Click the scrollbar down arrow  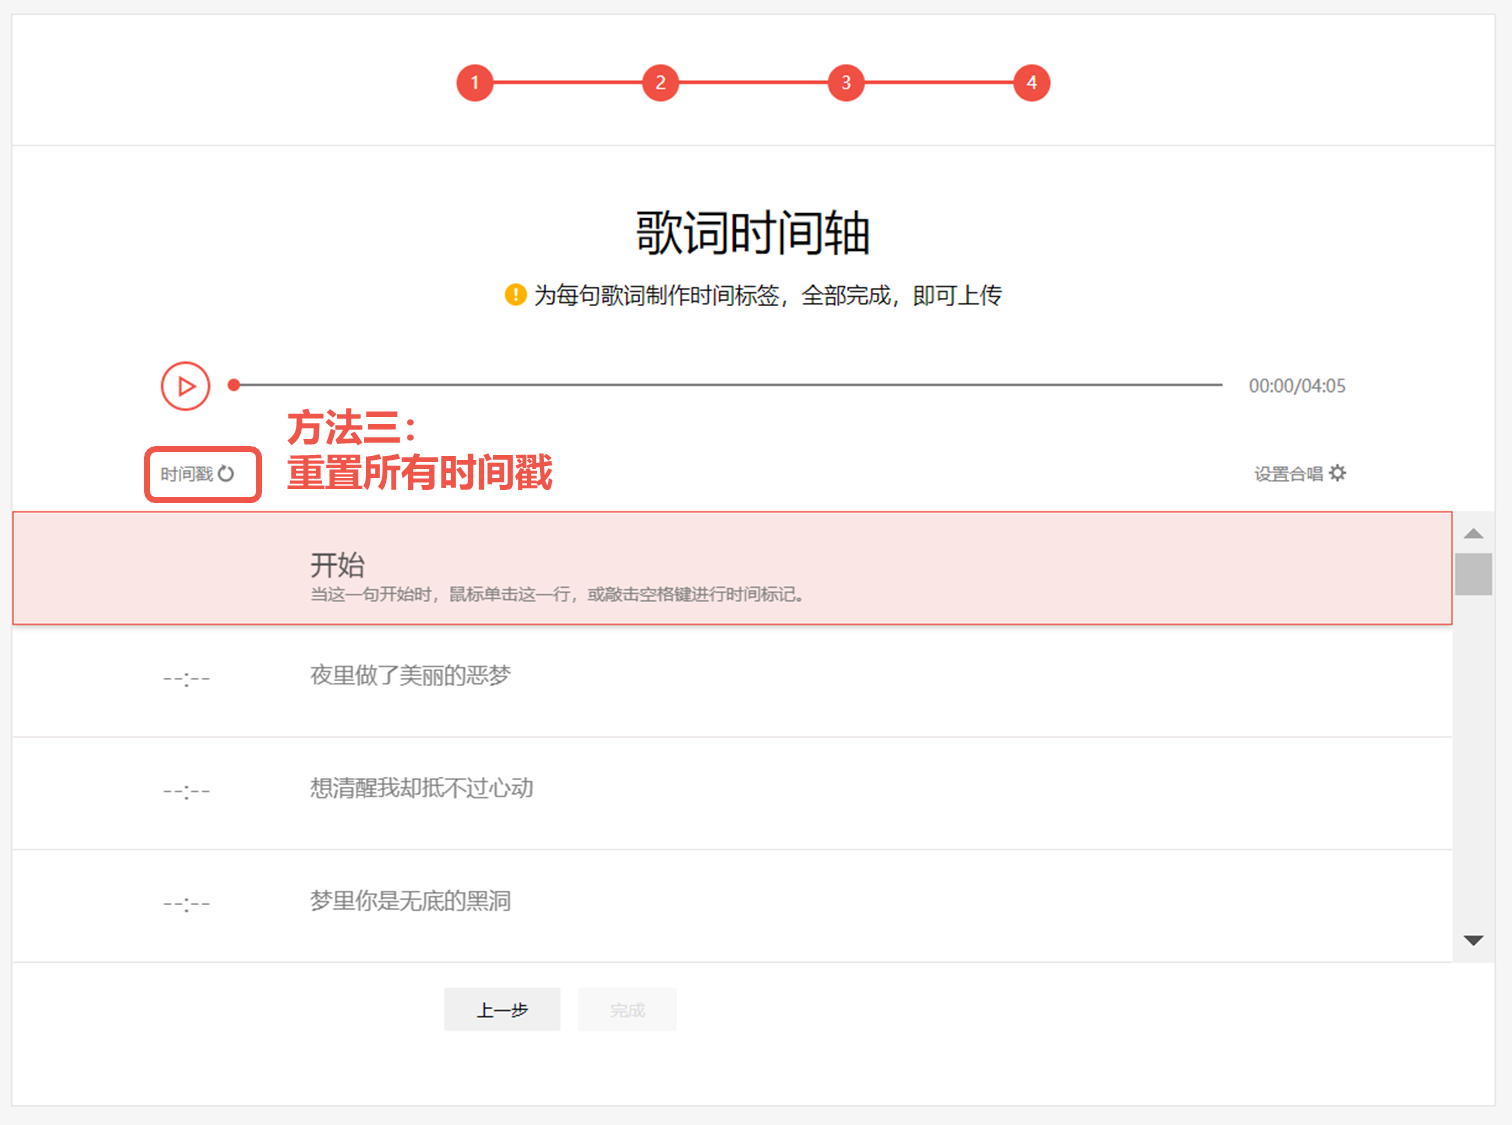tap(1475, 941)
